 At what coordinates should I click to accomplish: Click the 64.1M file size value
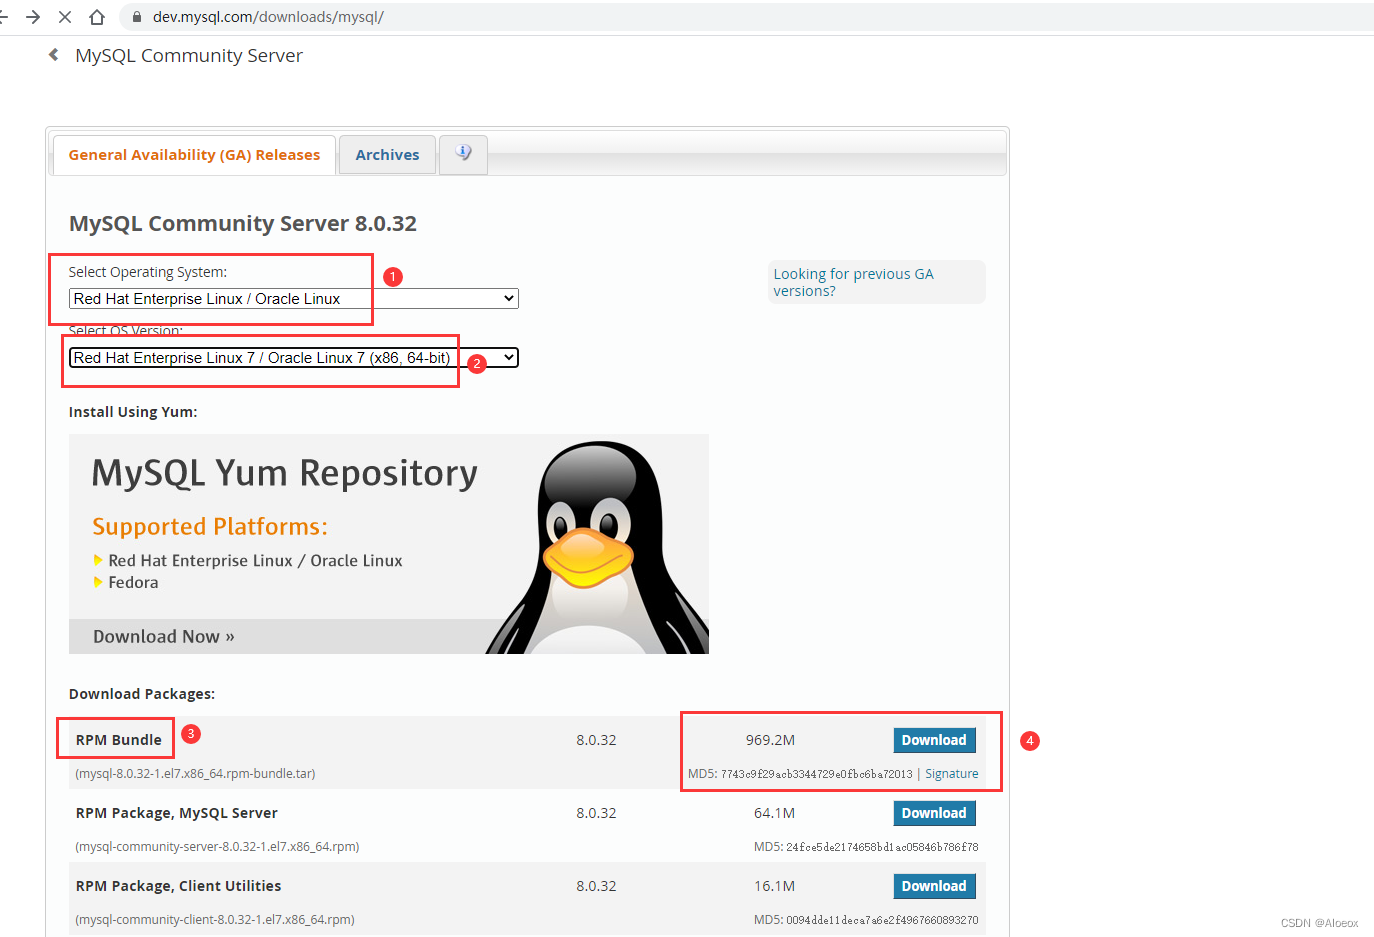(774, 813)
